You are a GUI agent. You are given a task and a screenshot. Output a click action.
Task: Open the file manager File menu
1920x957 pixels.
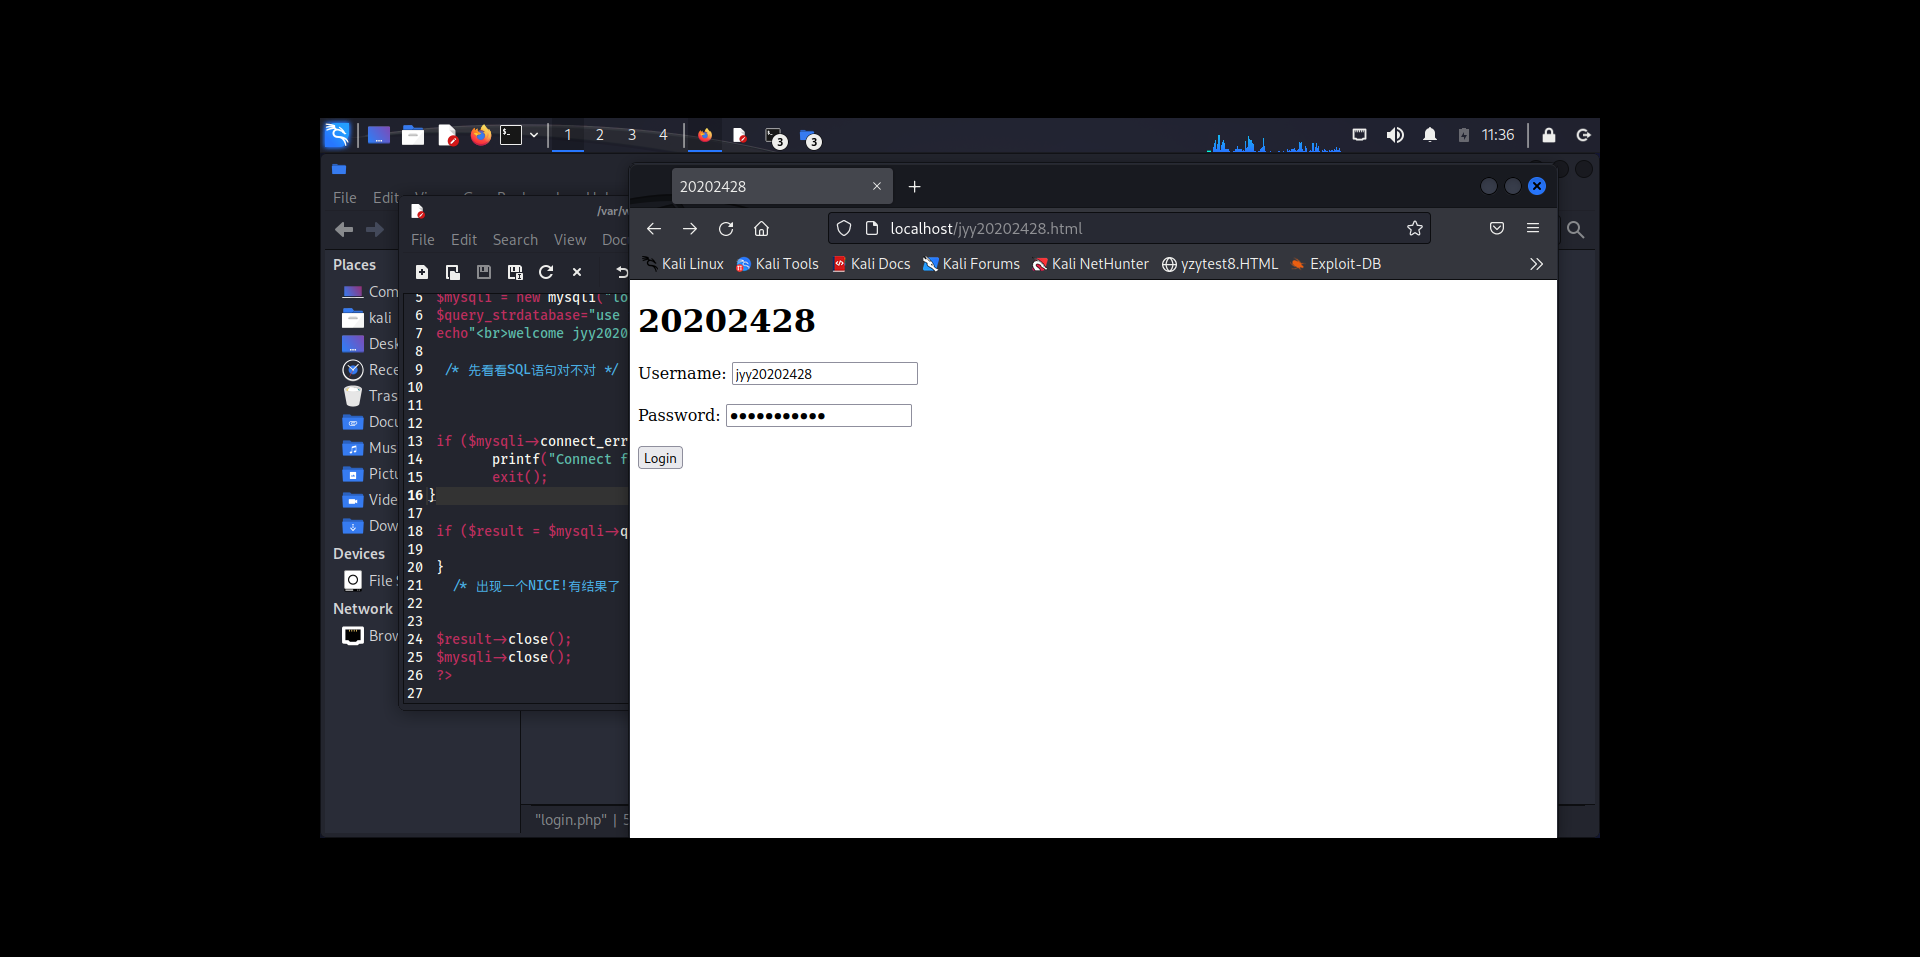[x=345, y=198]
